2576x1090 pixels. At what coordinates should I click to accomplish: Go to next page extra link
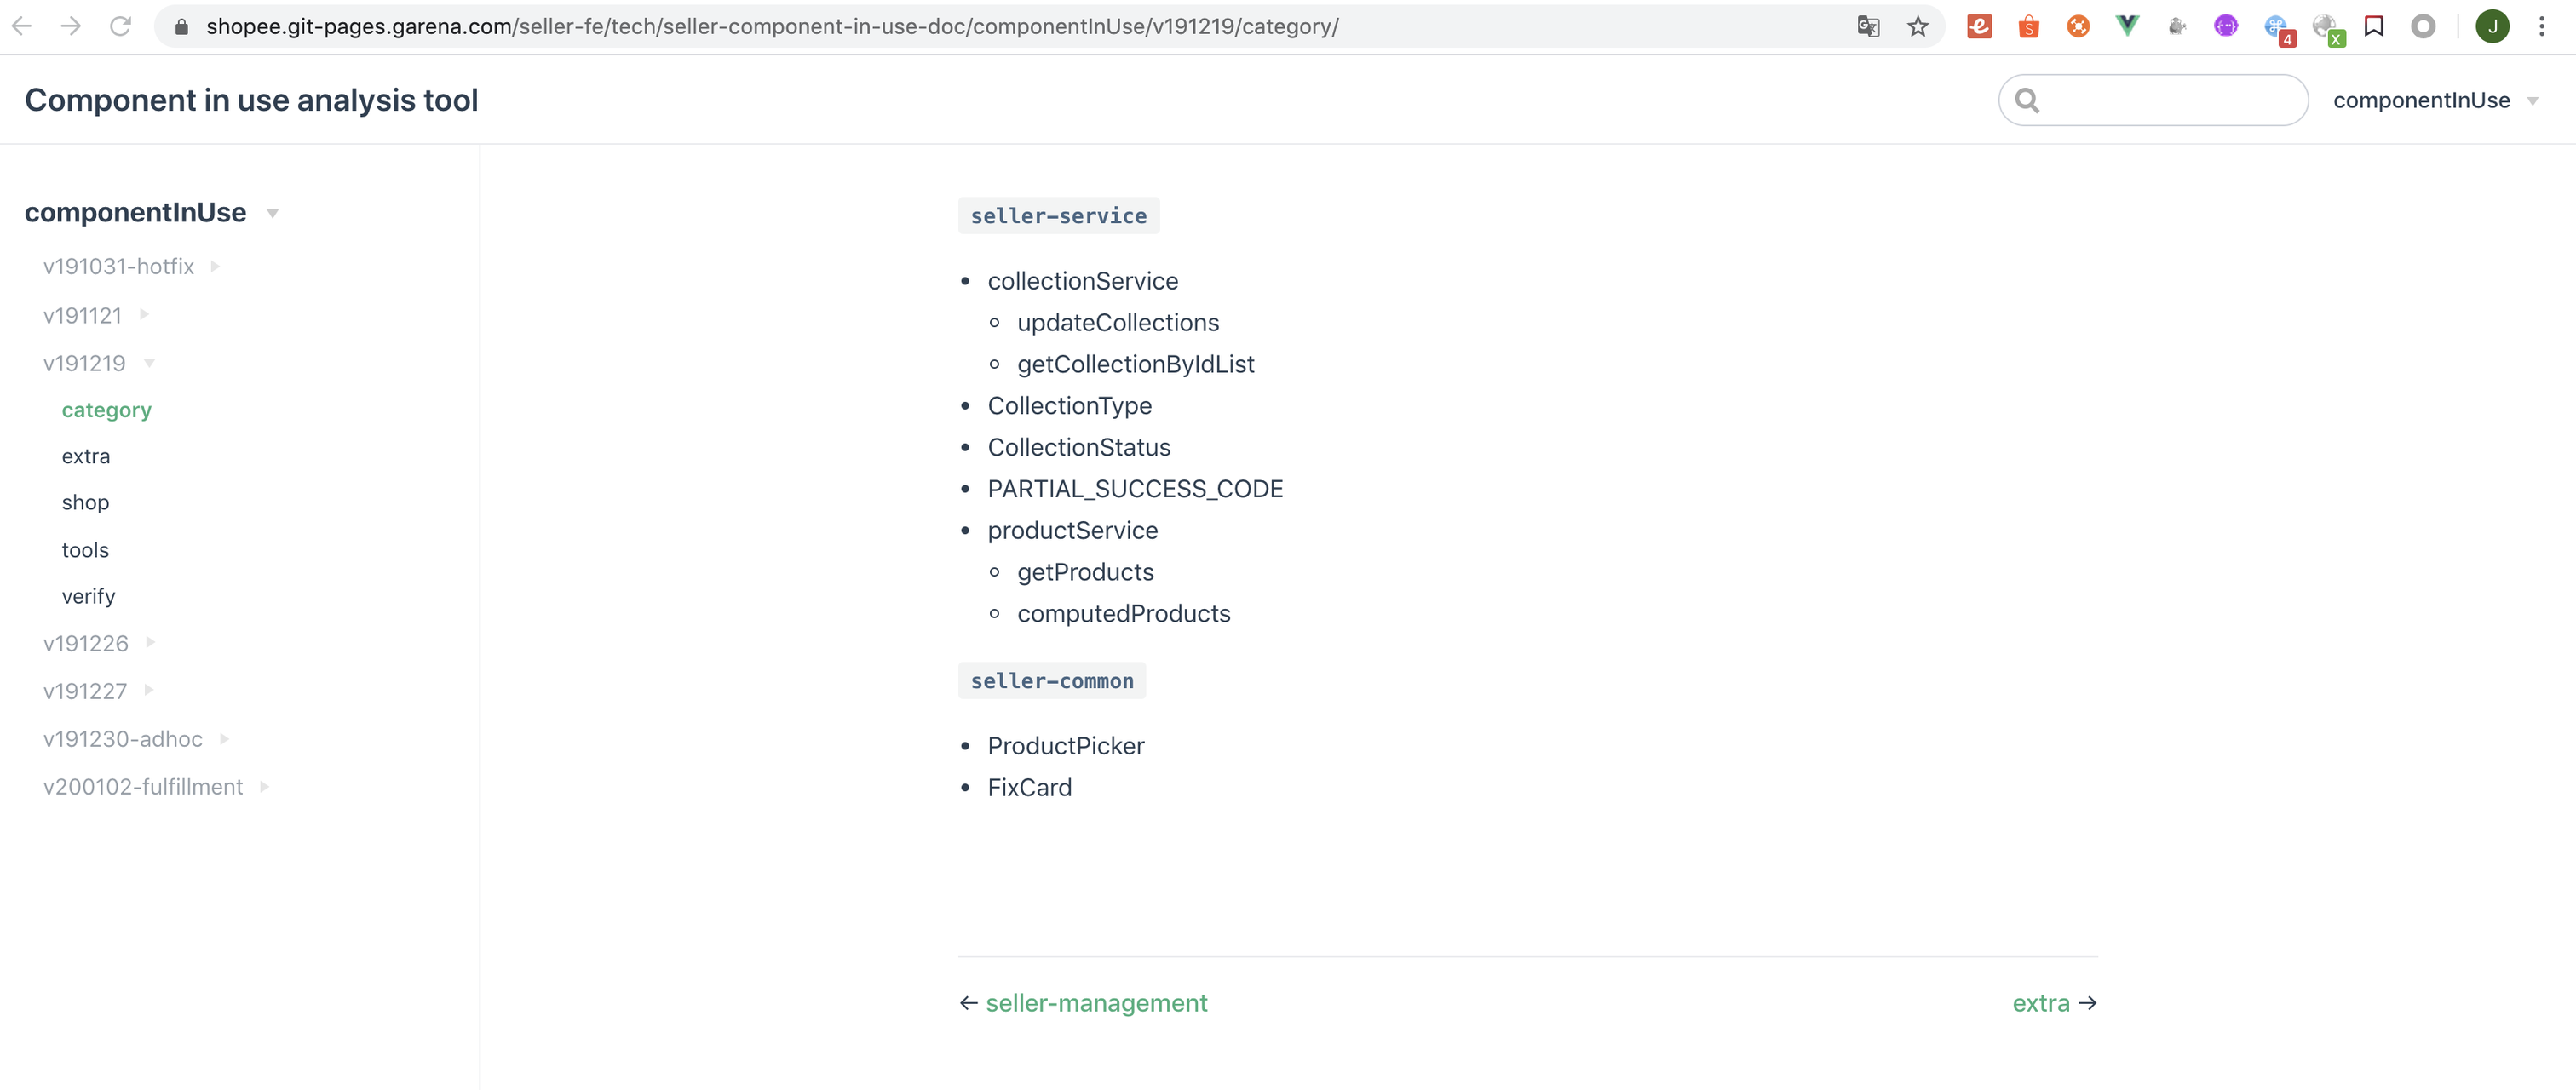[2041, 1003]
